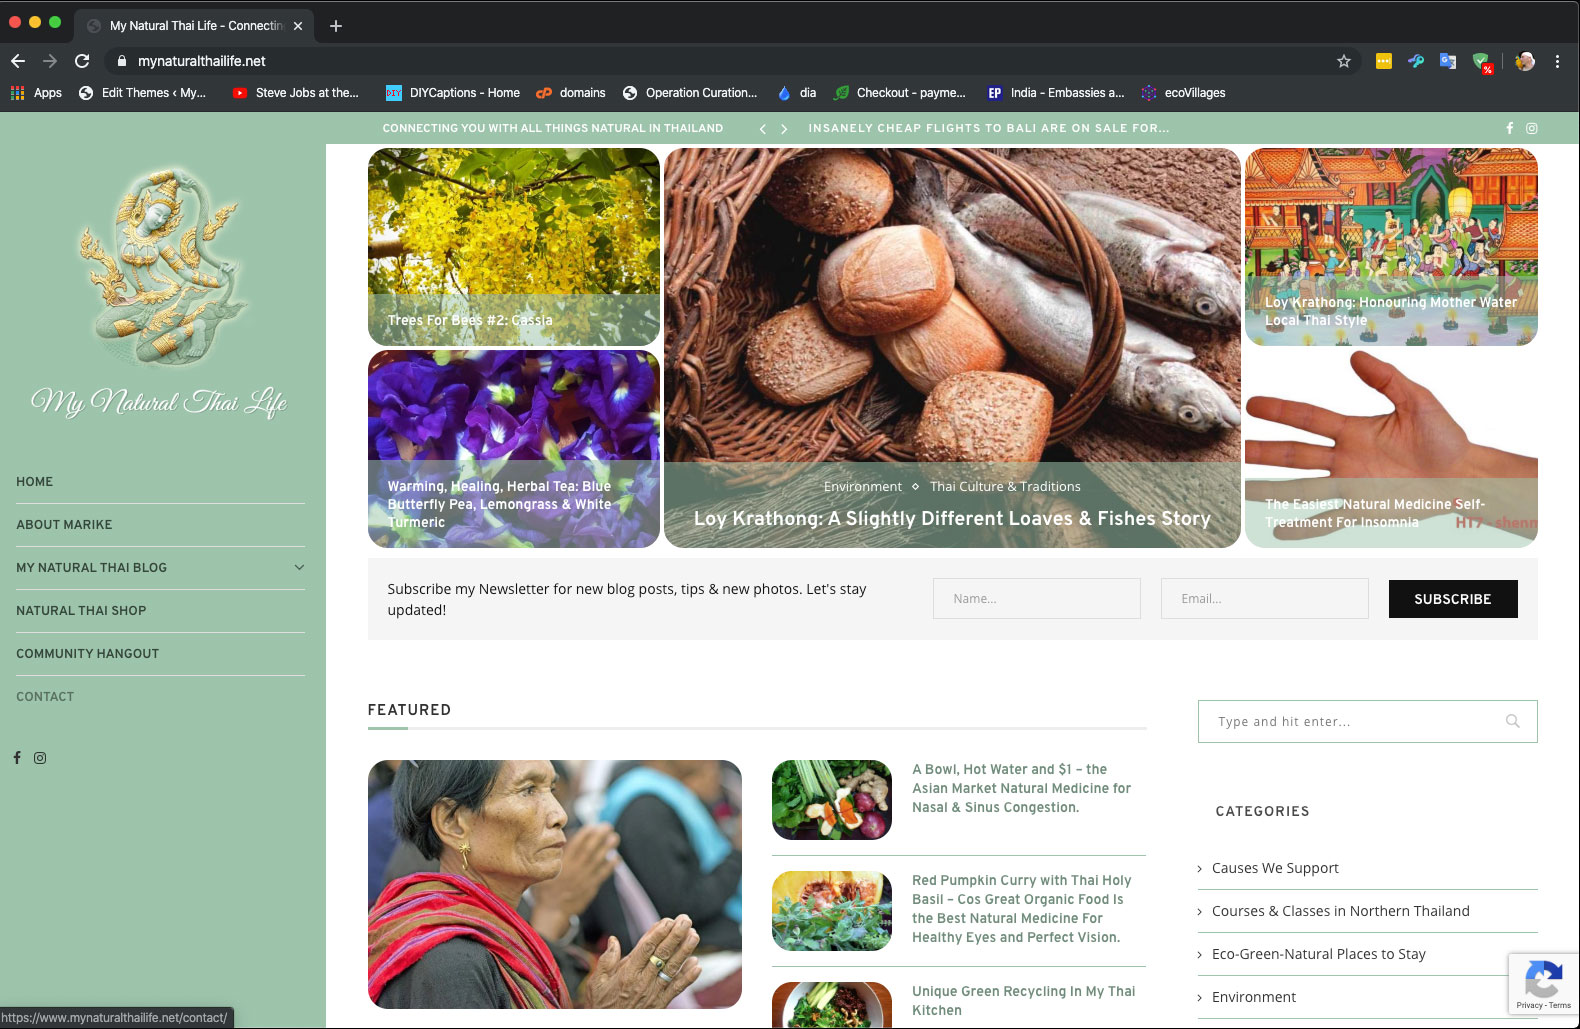Open the herbs thumbnail for sinus article

click(x=832, y=800)
